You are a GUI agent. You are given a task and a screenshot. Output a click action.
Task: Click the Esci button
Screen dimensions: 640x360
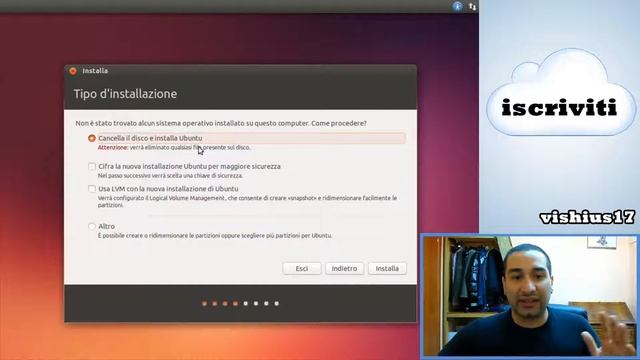point(302,269)
